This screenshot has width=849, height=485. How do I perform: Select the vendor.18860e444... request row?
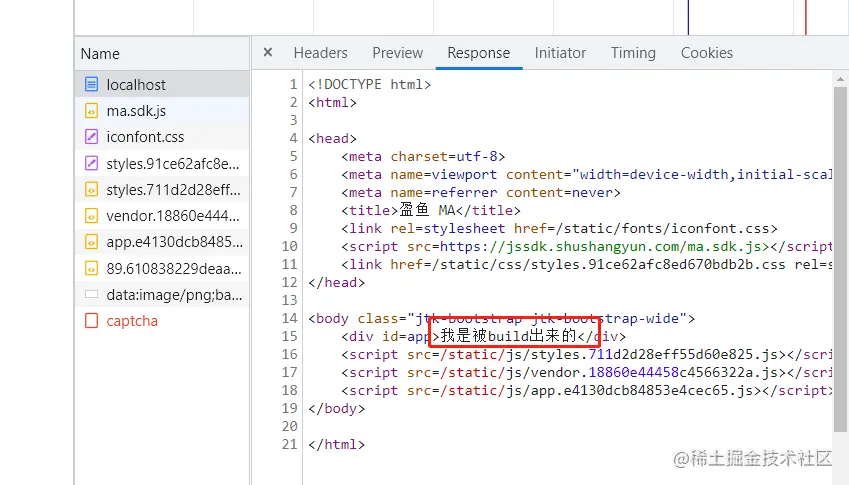162,215
